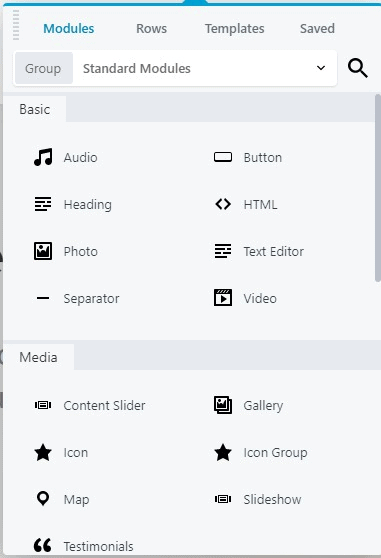
Task: Click the Audio module label
Action: point(80,157)
